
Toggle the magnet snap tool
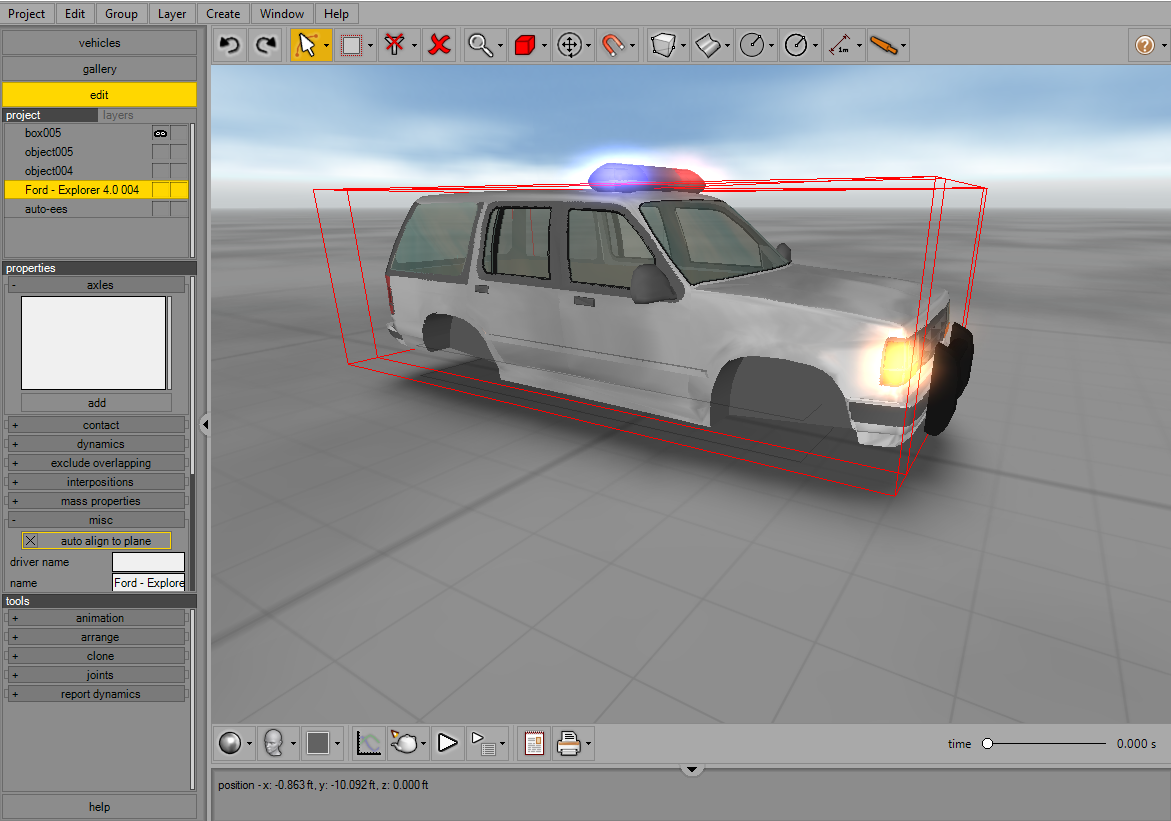click(612, 46)
